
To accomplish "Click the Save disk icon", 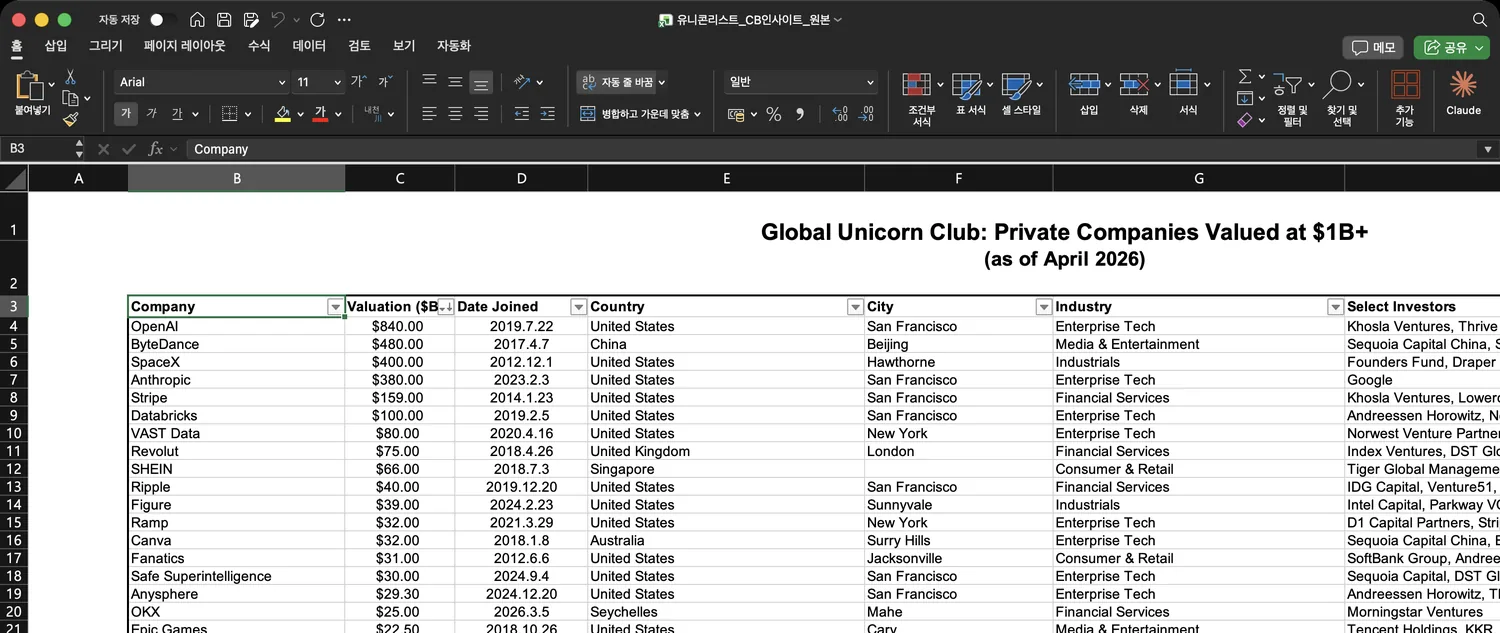I will pos(224,20).
